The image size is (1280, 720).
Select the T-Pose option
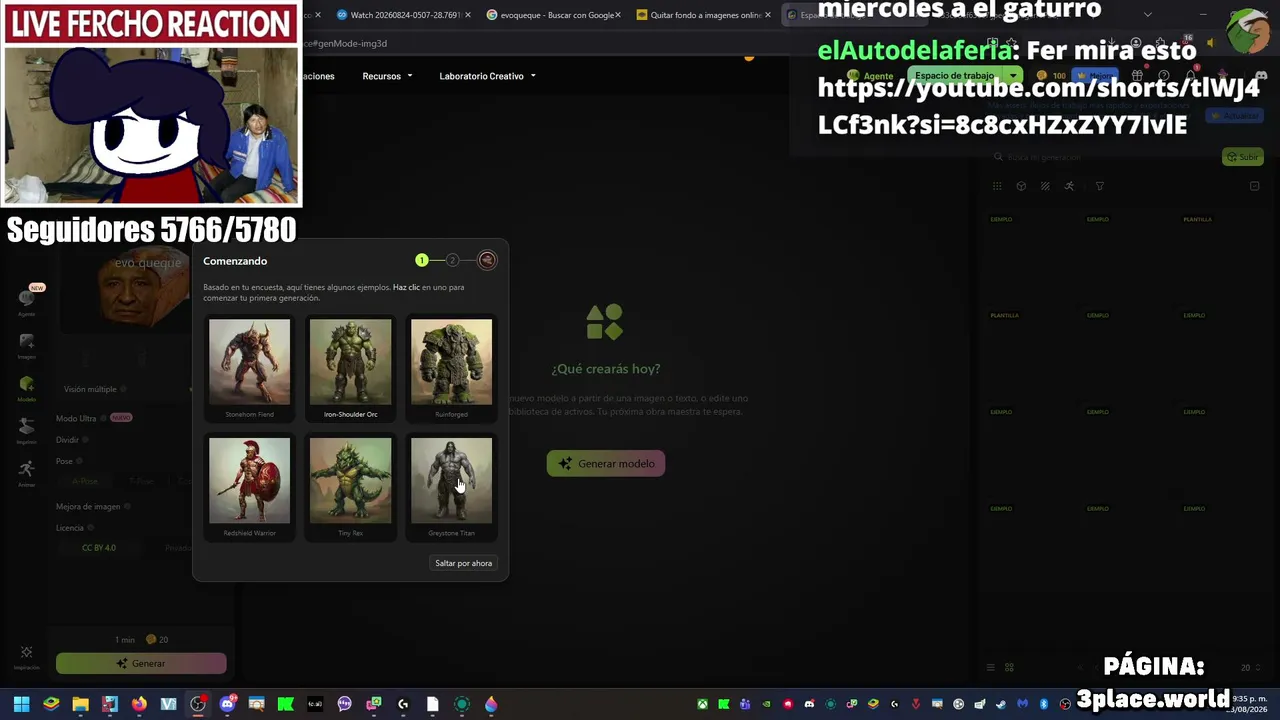pyautogui.click(x=141, y=482)
